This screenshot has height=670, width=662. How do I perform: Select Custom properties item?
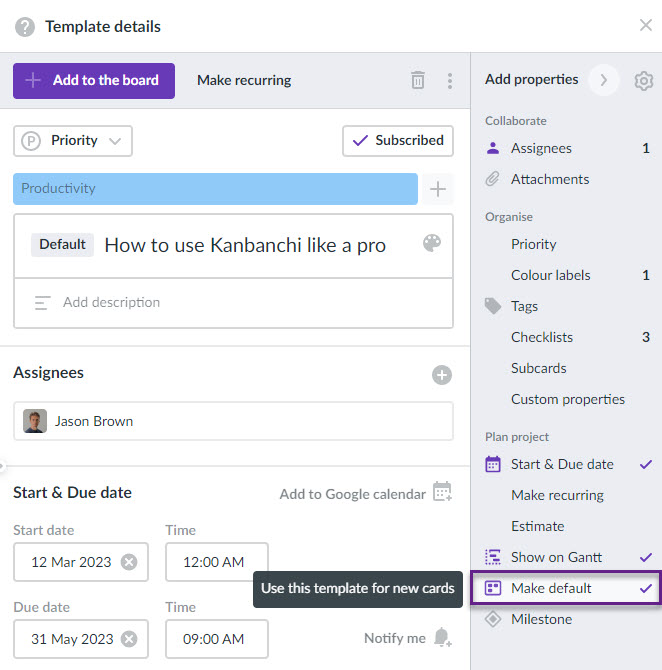(568, 399)
